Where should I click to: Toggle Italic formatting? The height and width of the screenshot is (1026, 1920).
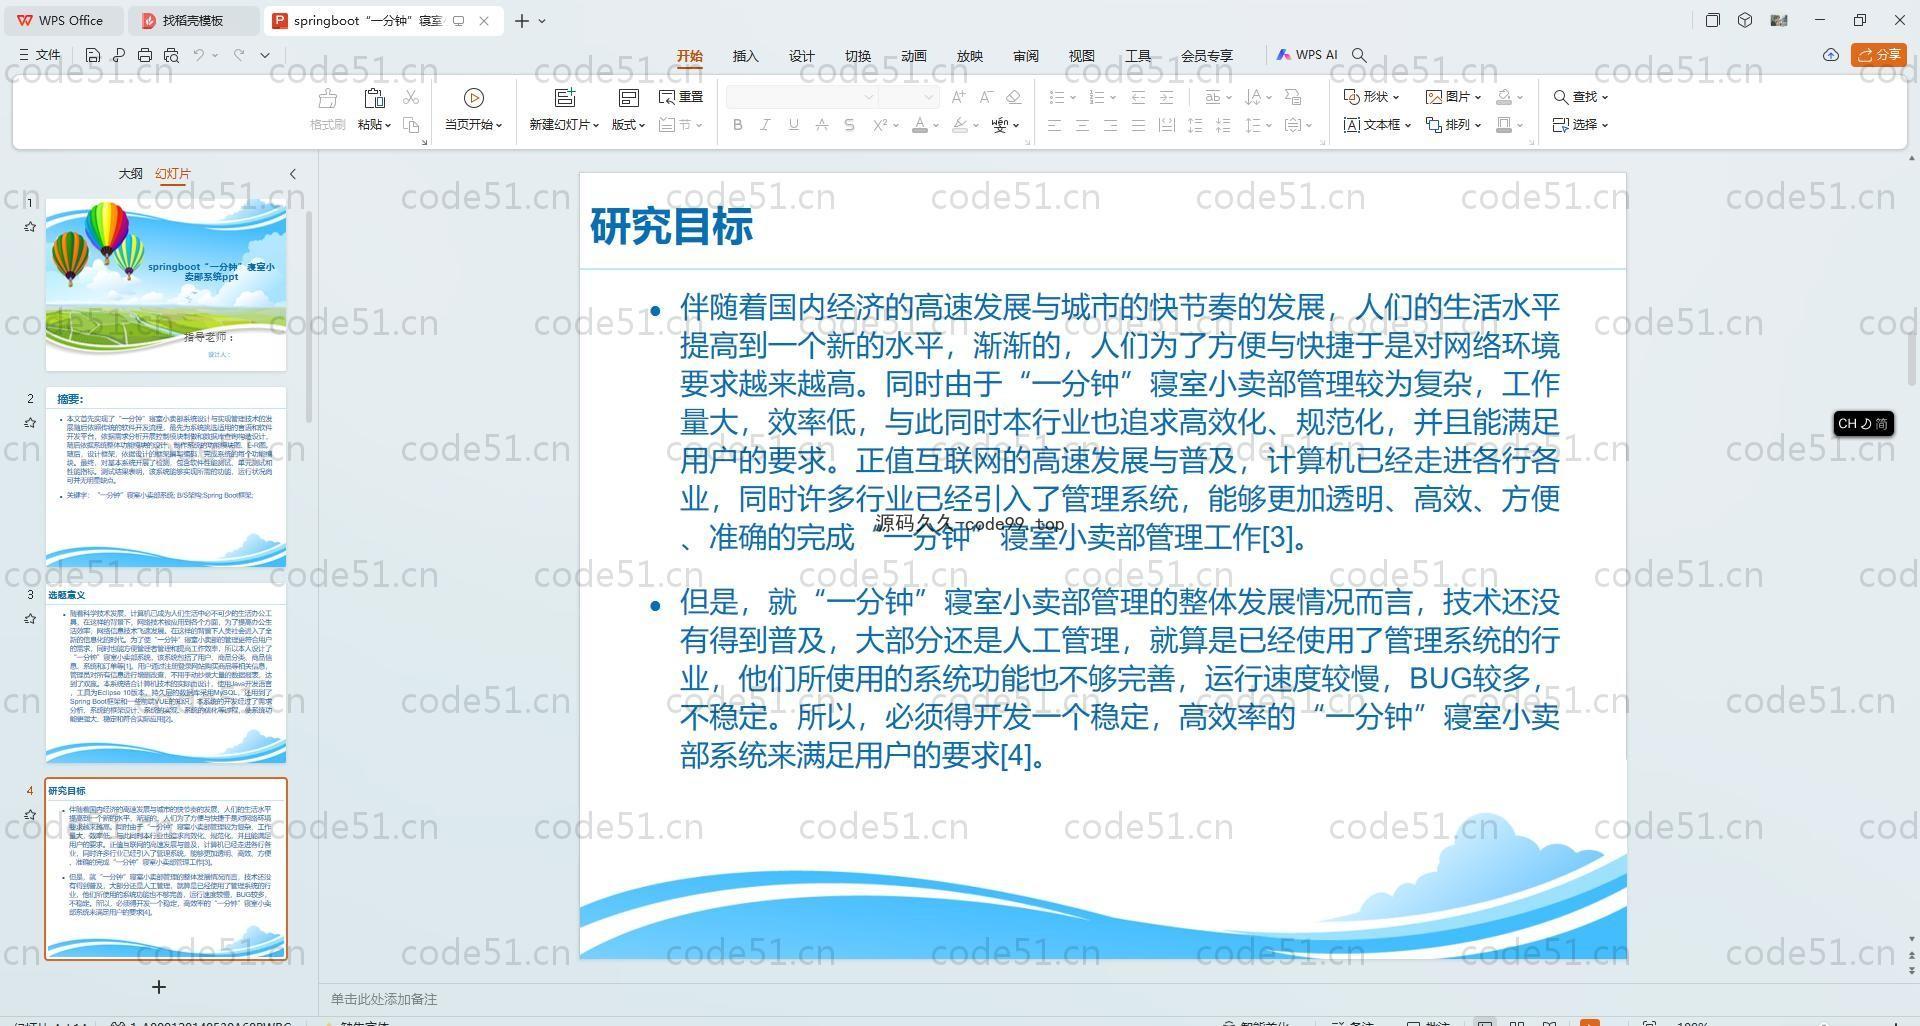(x=765, y=125)
